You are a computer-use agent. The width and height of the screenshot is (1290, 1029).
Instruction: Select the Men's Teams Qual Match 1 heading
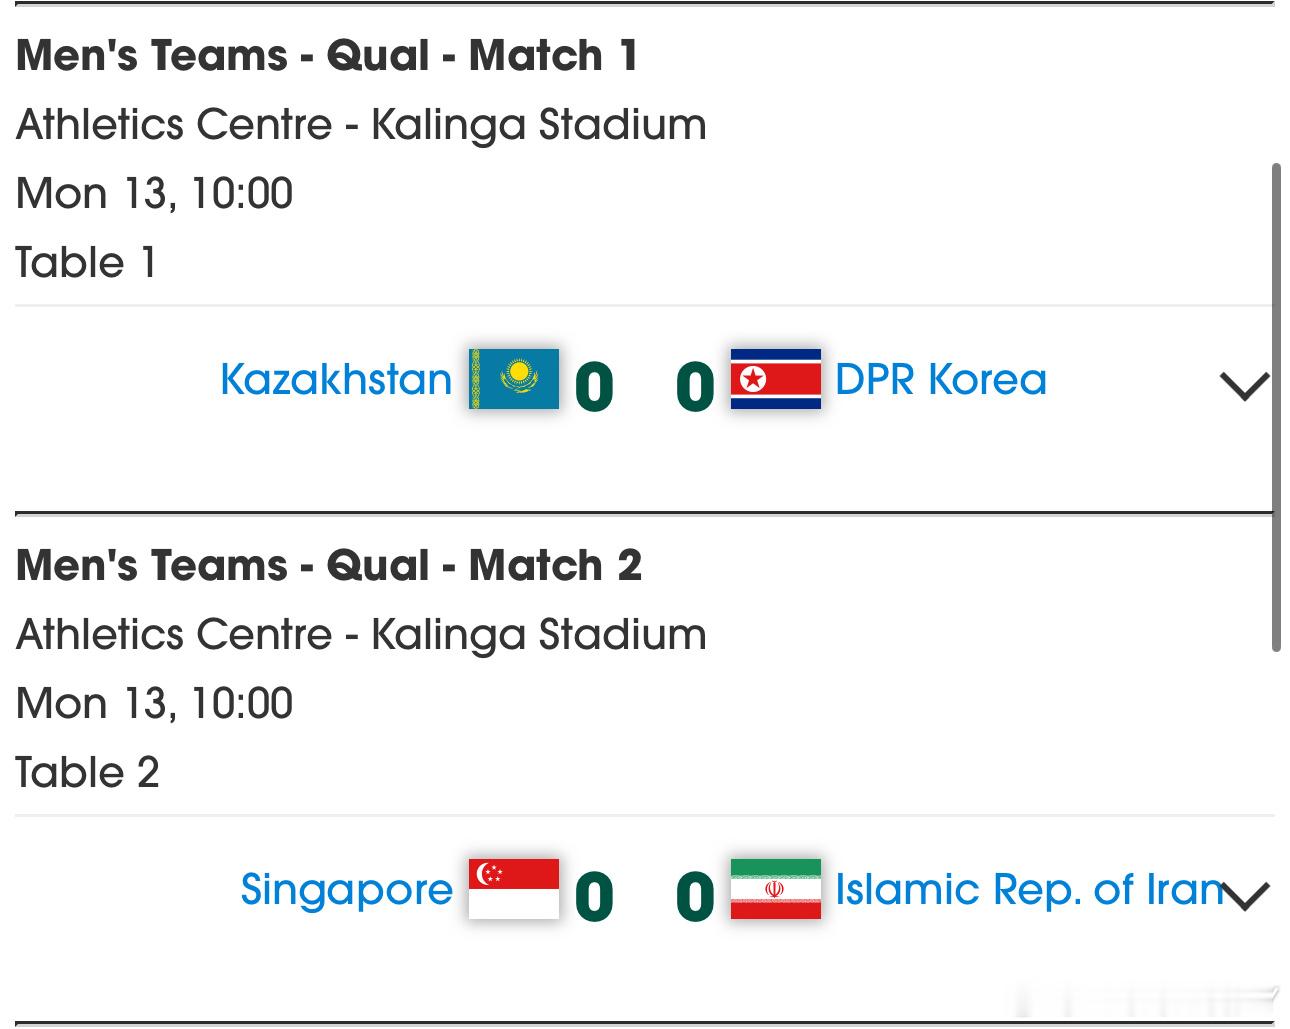[x=327, y=55]
